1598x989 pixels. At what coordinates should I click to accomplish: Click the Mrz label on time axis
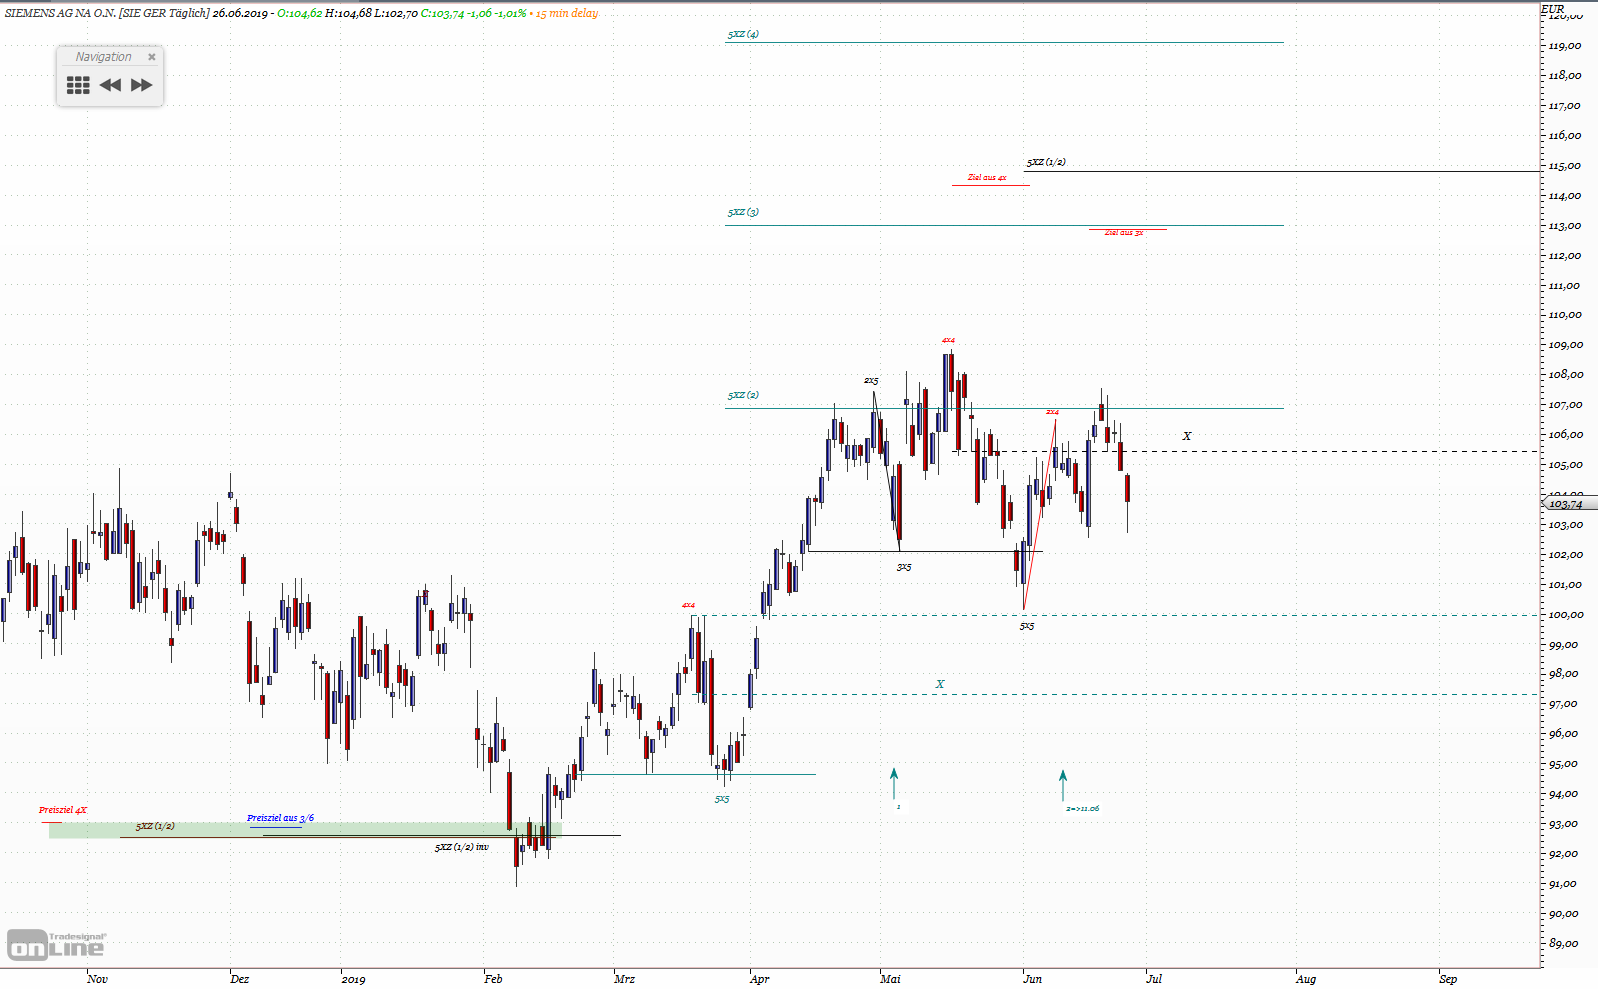pos(624,979)
